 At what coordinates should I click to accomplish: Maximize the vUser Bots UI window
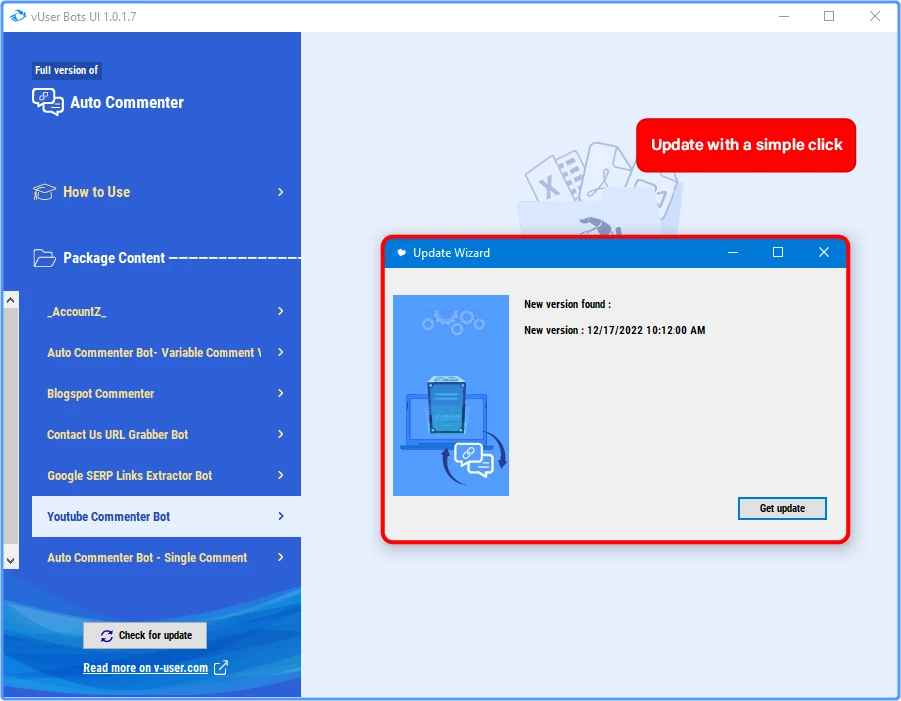pyautogui.click(x=829, y=16)
